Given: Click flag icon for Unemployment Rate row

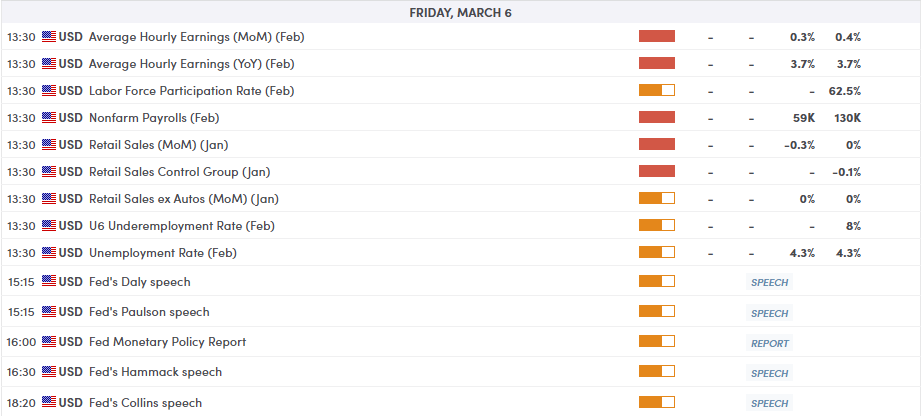Looking at the screenshot, I should tap(48, 253).
